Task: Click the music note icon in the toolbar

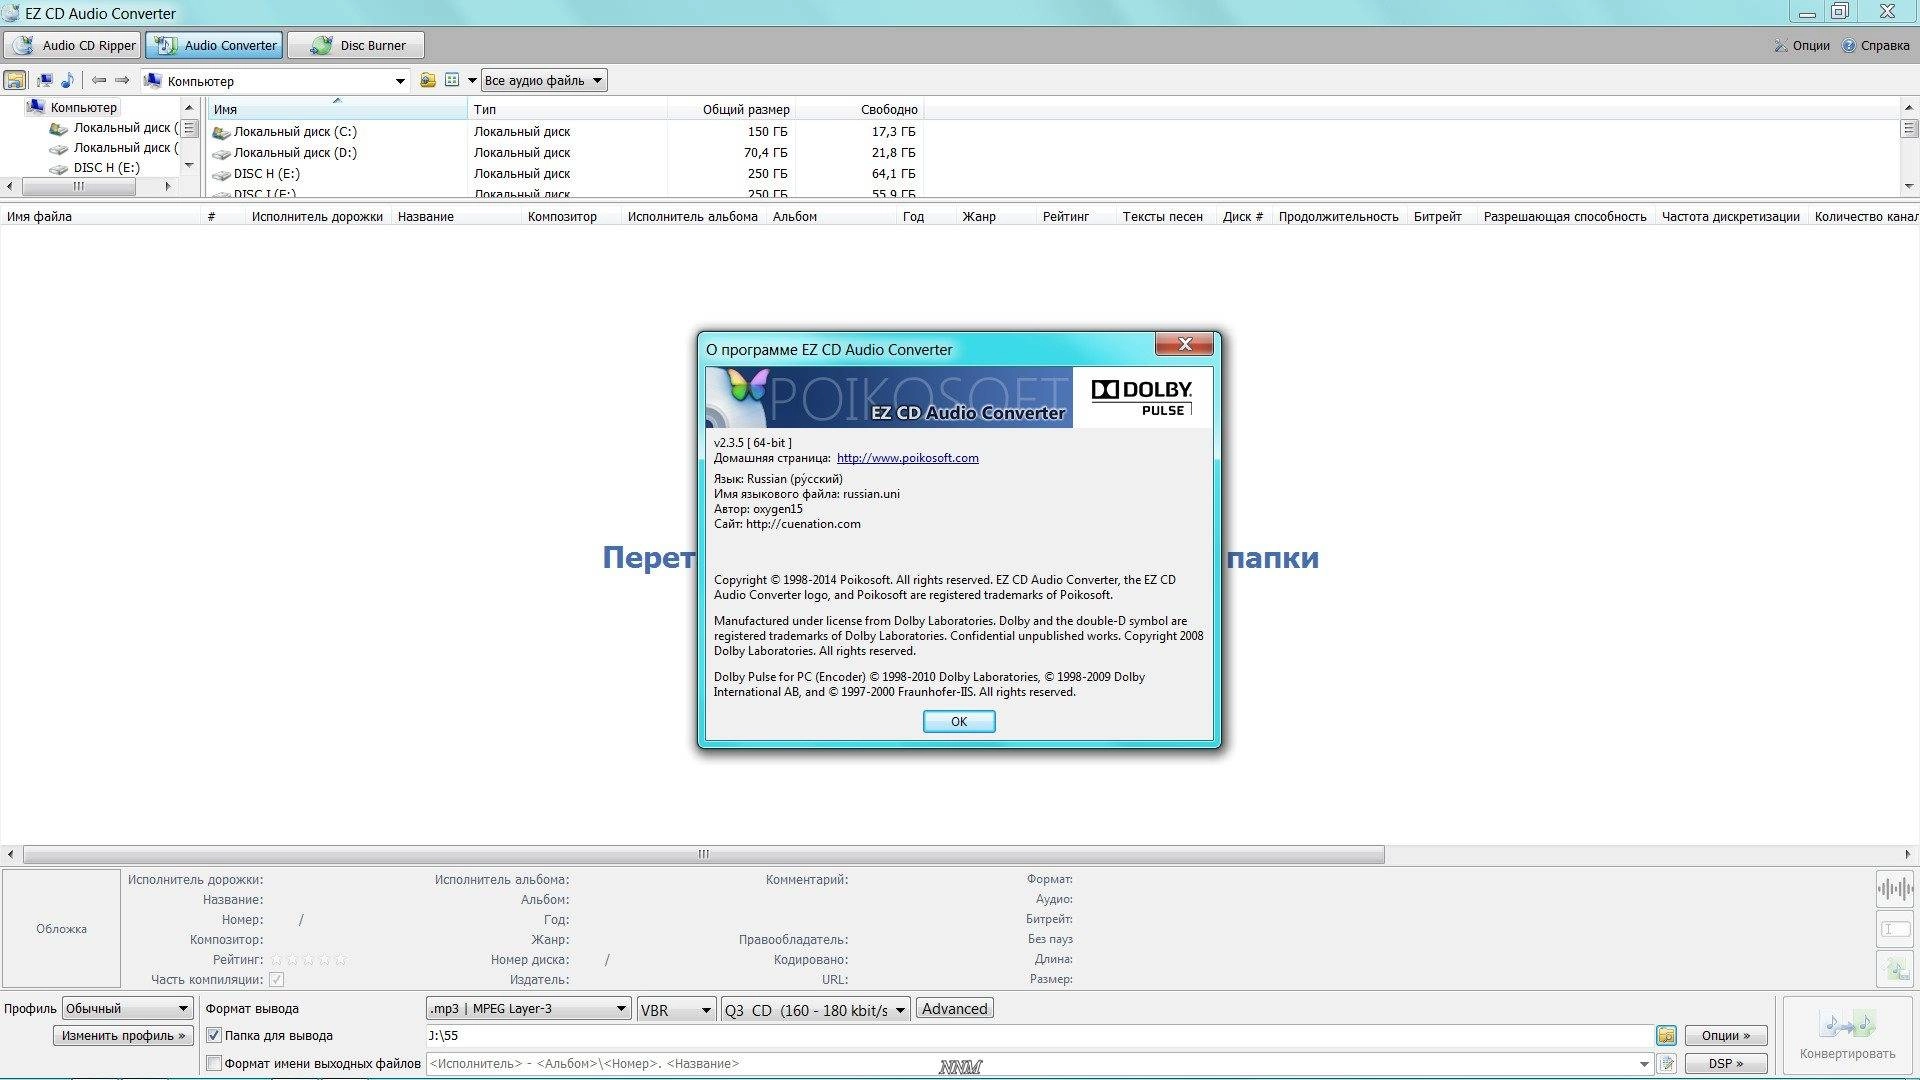Action: [x=67, y=80]
